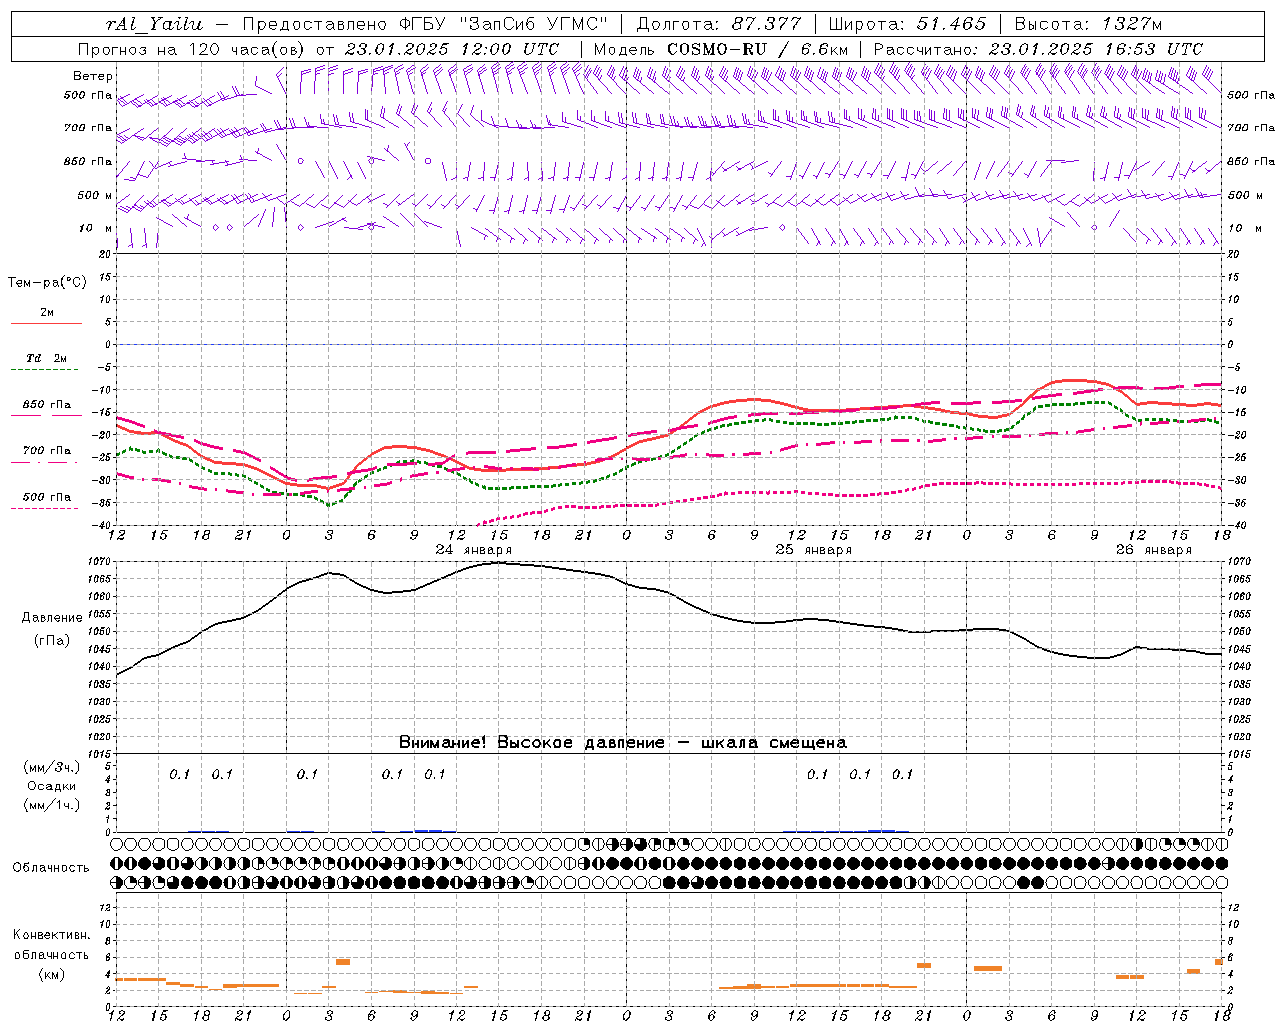Click the warning Внимание! Высокое давление — шкала смещена

tap(622, 743)
